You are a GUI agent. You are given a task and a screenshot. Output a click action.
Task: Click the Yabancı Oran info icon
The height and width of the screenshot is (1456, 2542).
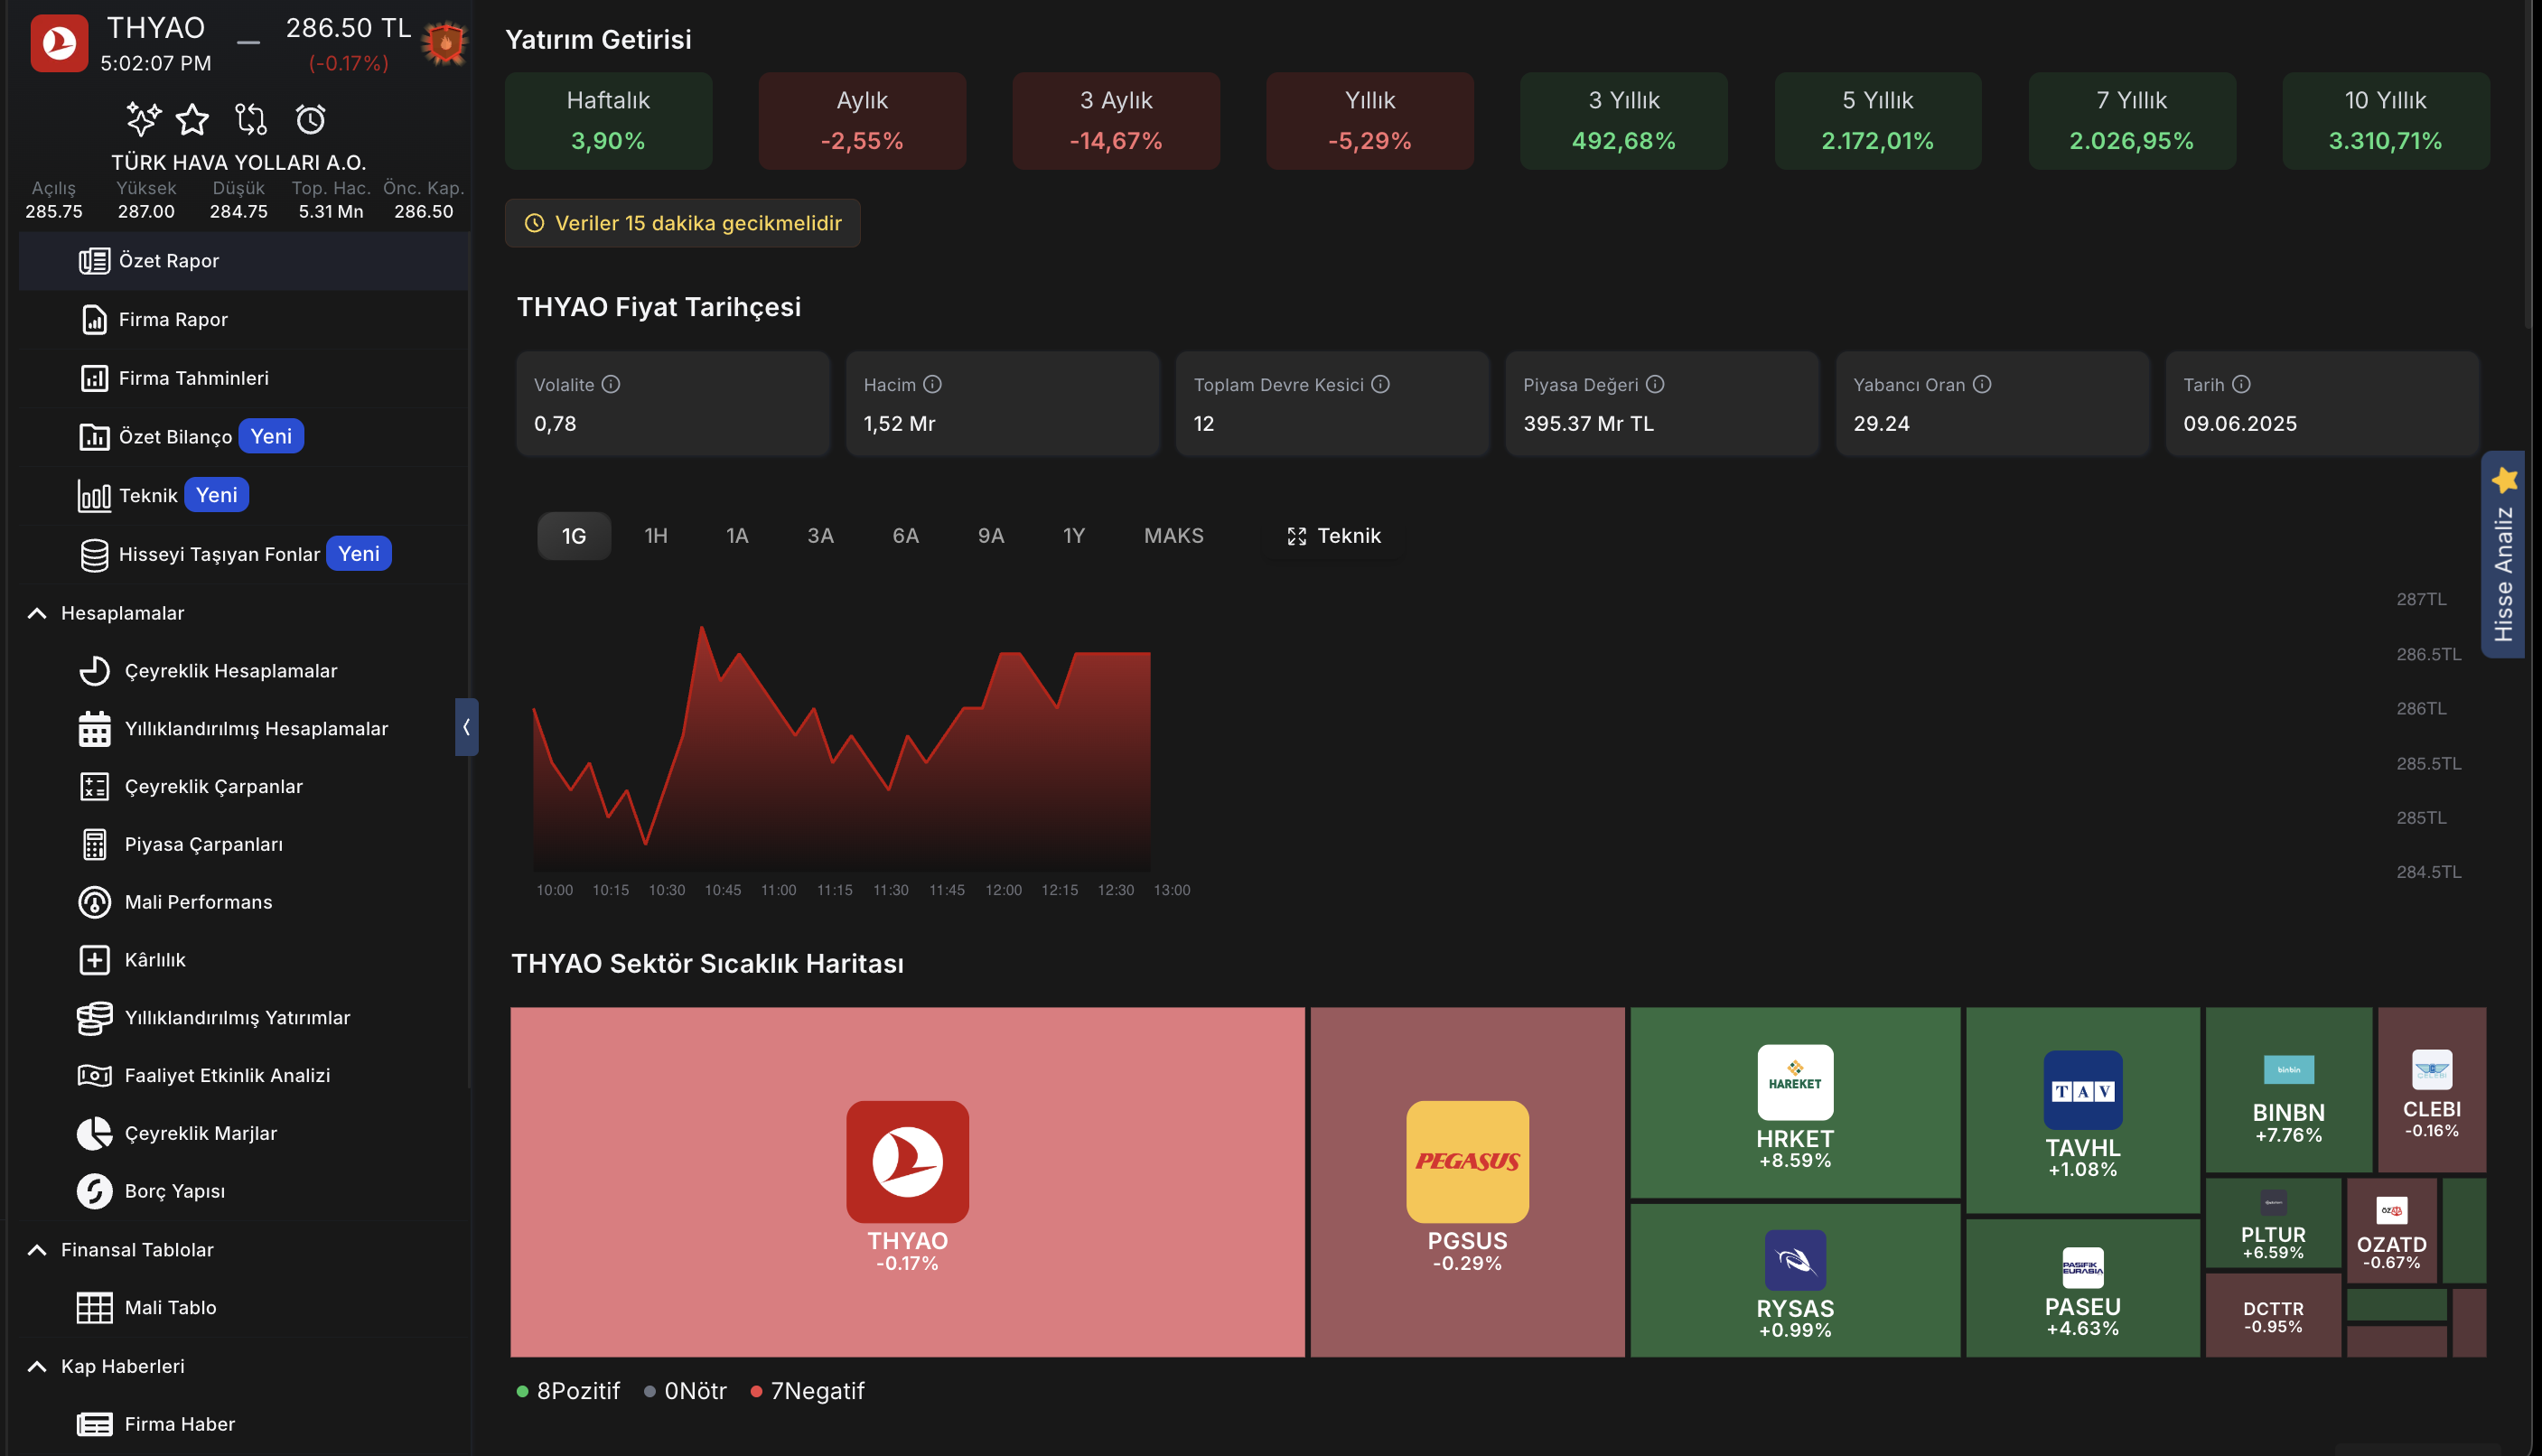(x=1982, y=384)
